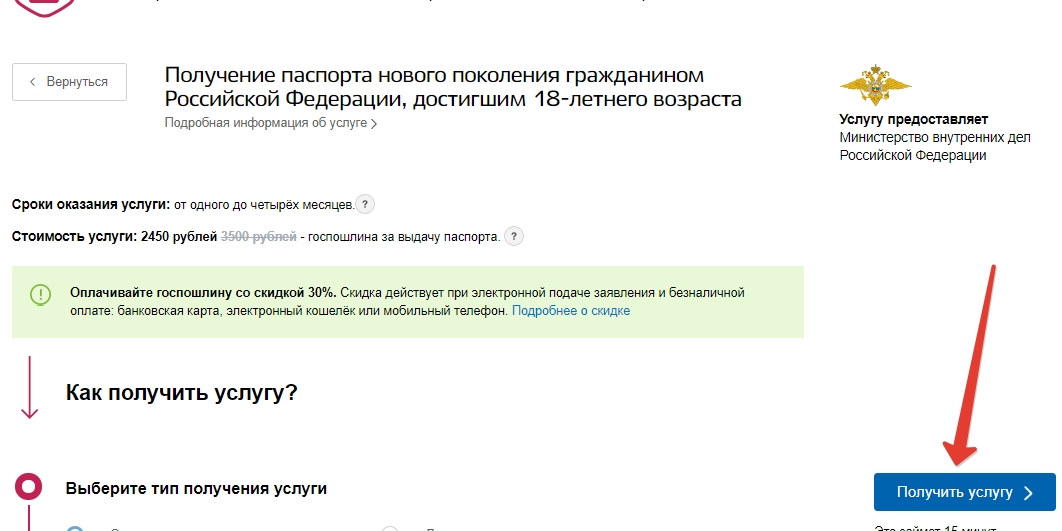Click the exclamation info icon in green banner
This screenshot has width=1062, height=531.
[x=40, y=294]
